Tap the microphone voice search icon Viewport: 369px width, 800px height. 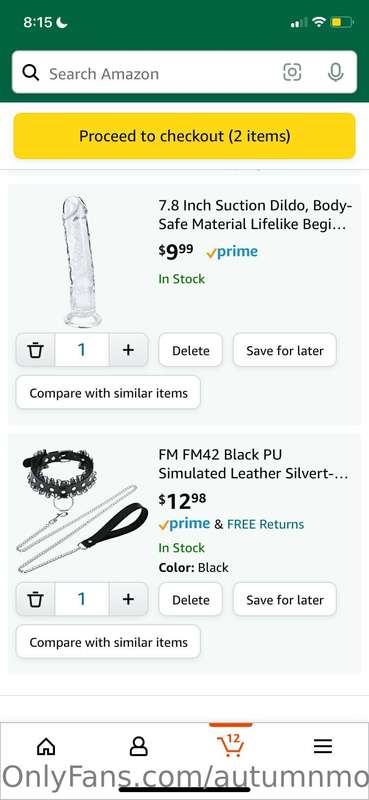pyautogui.click(x=335, y=72)
